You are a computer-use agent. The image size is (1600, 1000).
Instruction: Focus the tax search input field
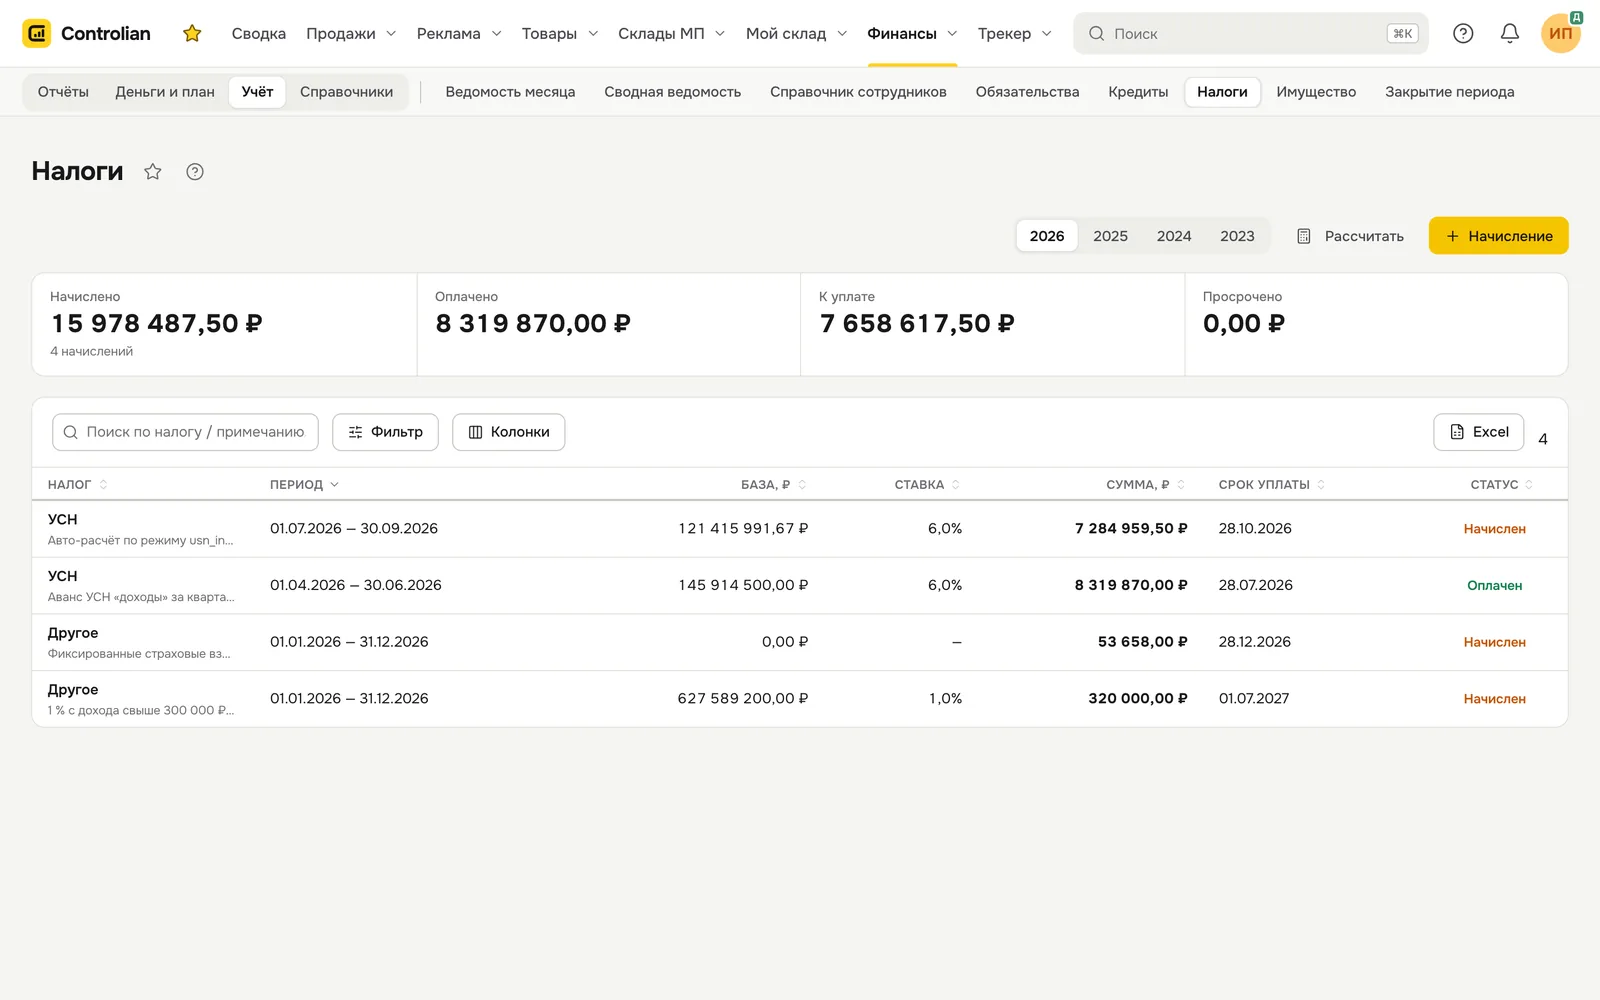[x=185, y=432]
